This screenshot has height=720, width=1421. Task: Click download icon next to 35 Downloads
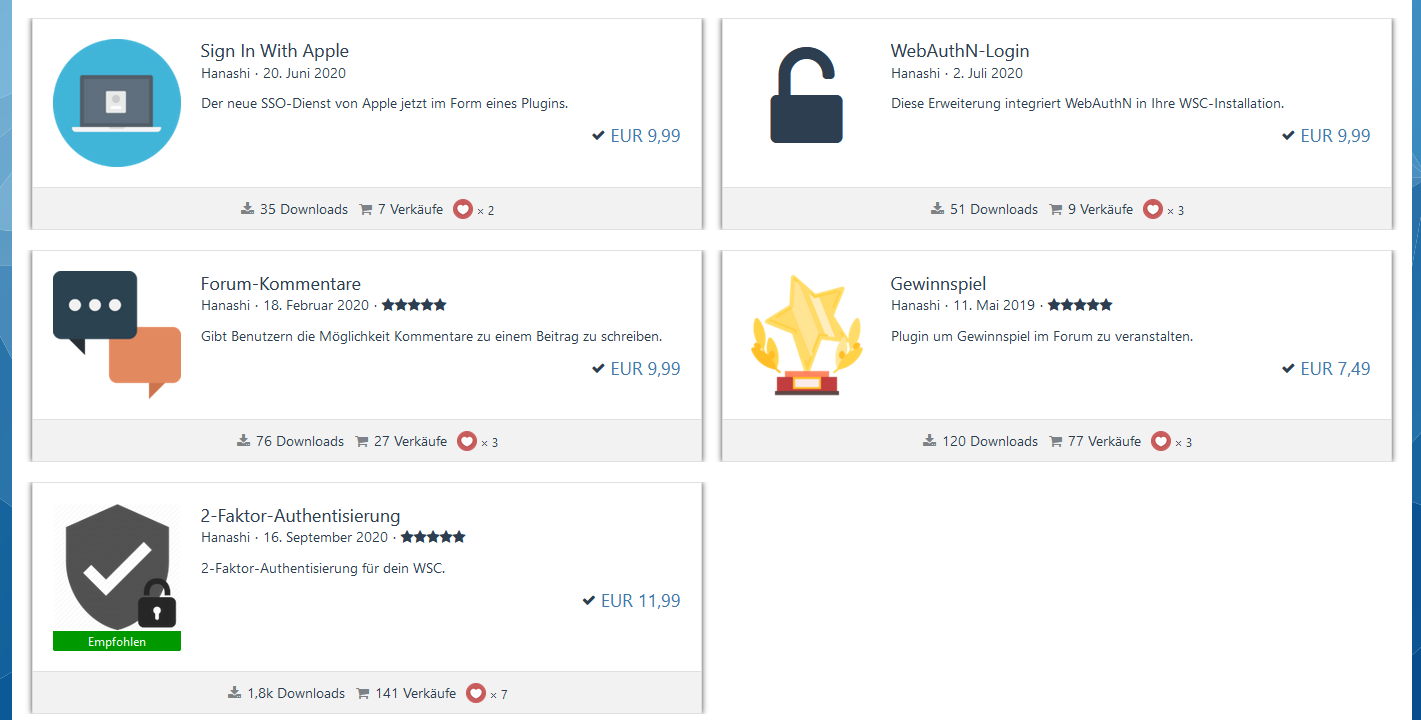click(x=248, y=209)
